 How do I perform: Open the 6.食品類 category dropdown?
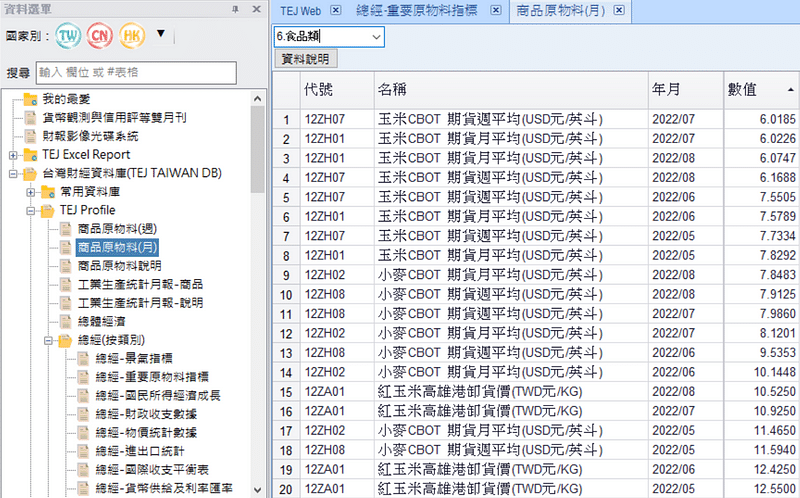(376, 36)
